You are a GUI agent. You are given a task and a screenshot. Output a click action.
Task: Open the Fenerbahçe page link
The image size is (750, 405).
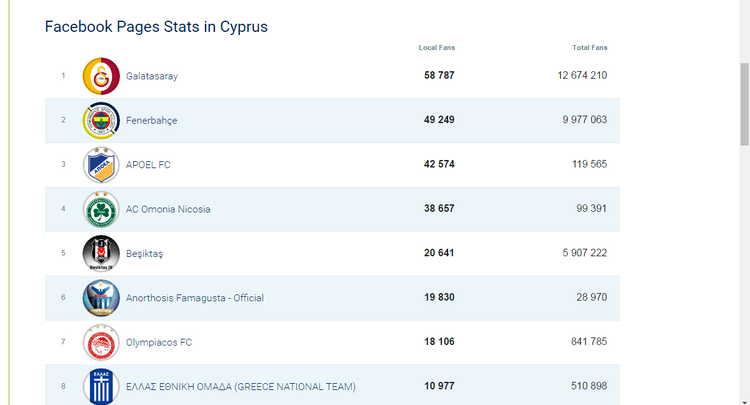click(x=151, y=120)
